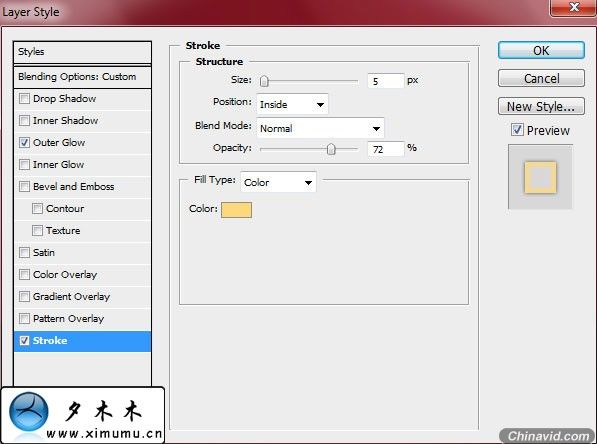This screenshot has height=444, width=597.
Task: Tick the Contour checkbox
Action: pos(37,209)
